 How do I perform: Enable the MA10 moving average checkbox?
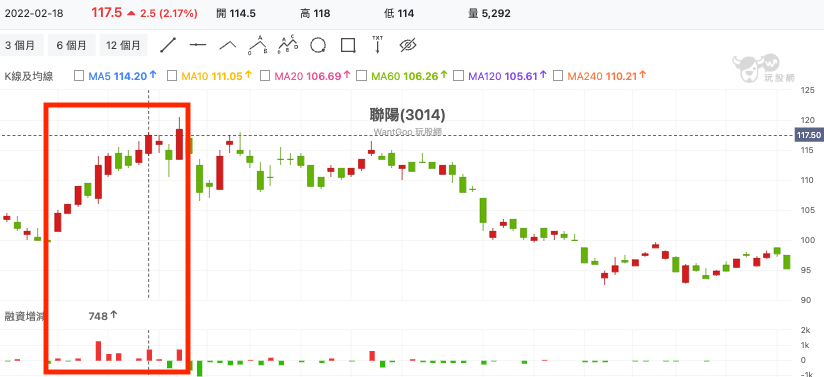pyautogui.click(x=172, y=76)
